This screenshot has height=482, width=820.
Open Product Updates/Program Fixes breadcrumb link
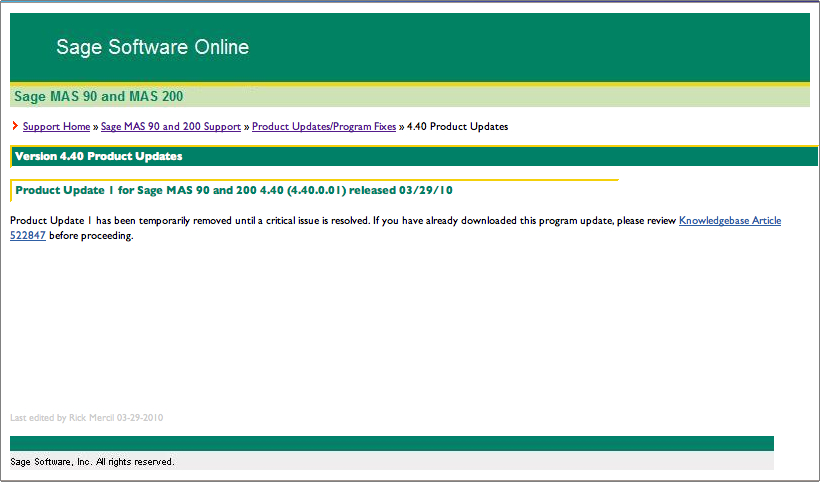[x=324, y=127]
